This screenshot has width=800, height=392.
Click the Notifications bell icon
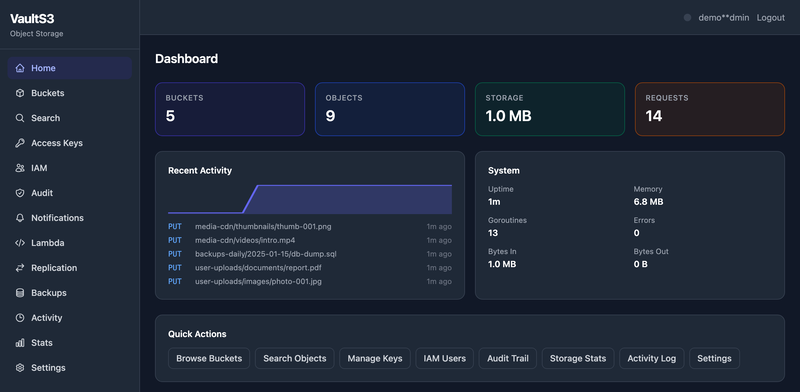coord(20,218)
